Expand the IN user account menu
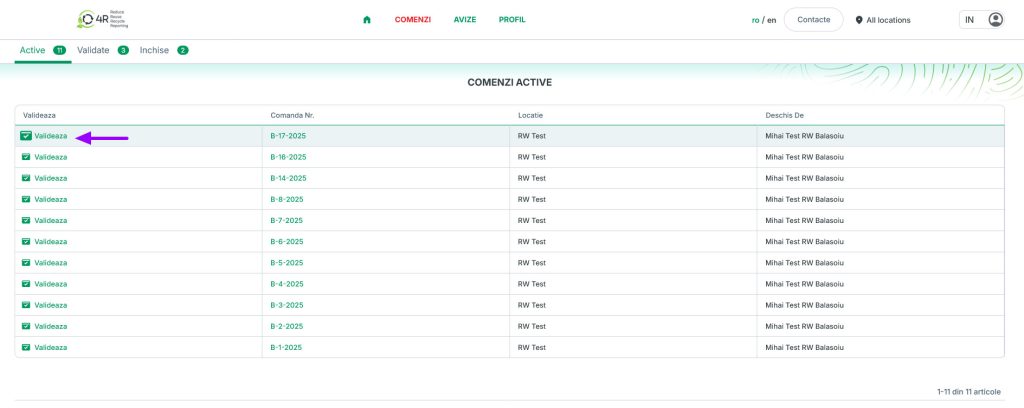Viewport: 1024px width, 408px height. [x=969, y=20]
